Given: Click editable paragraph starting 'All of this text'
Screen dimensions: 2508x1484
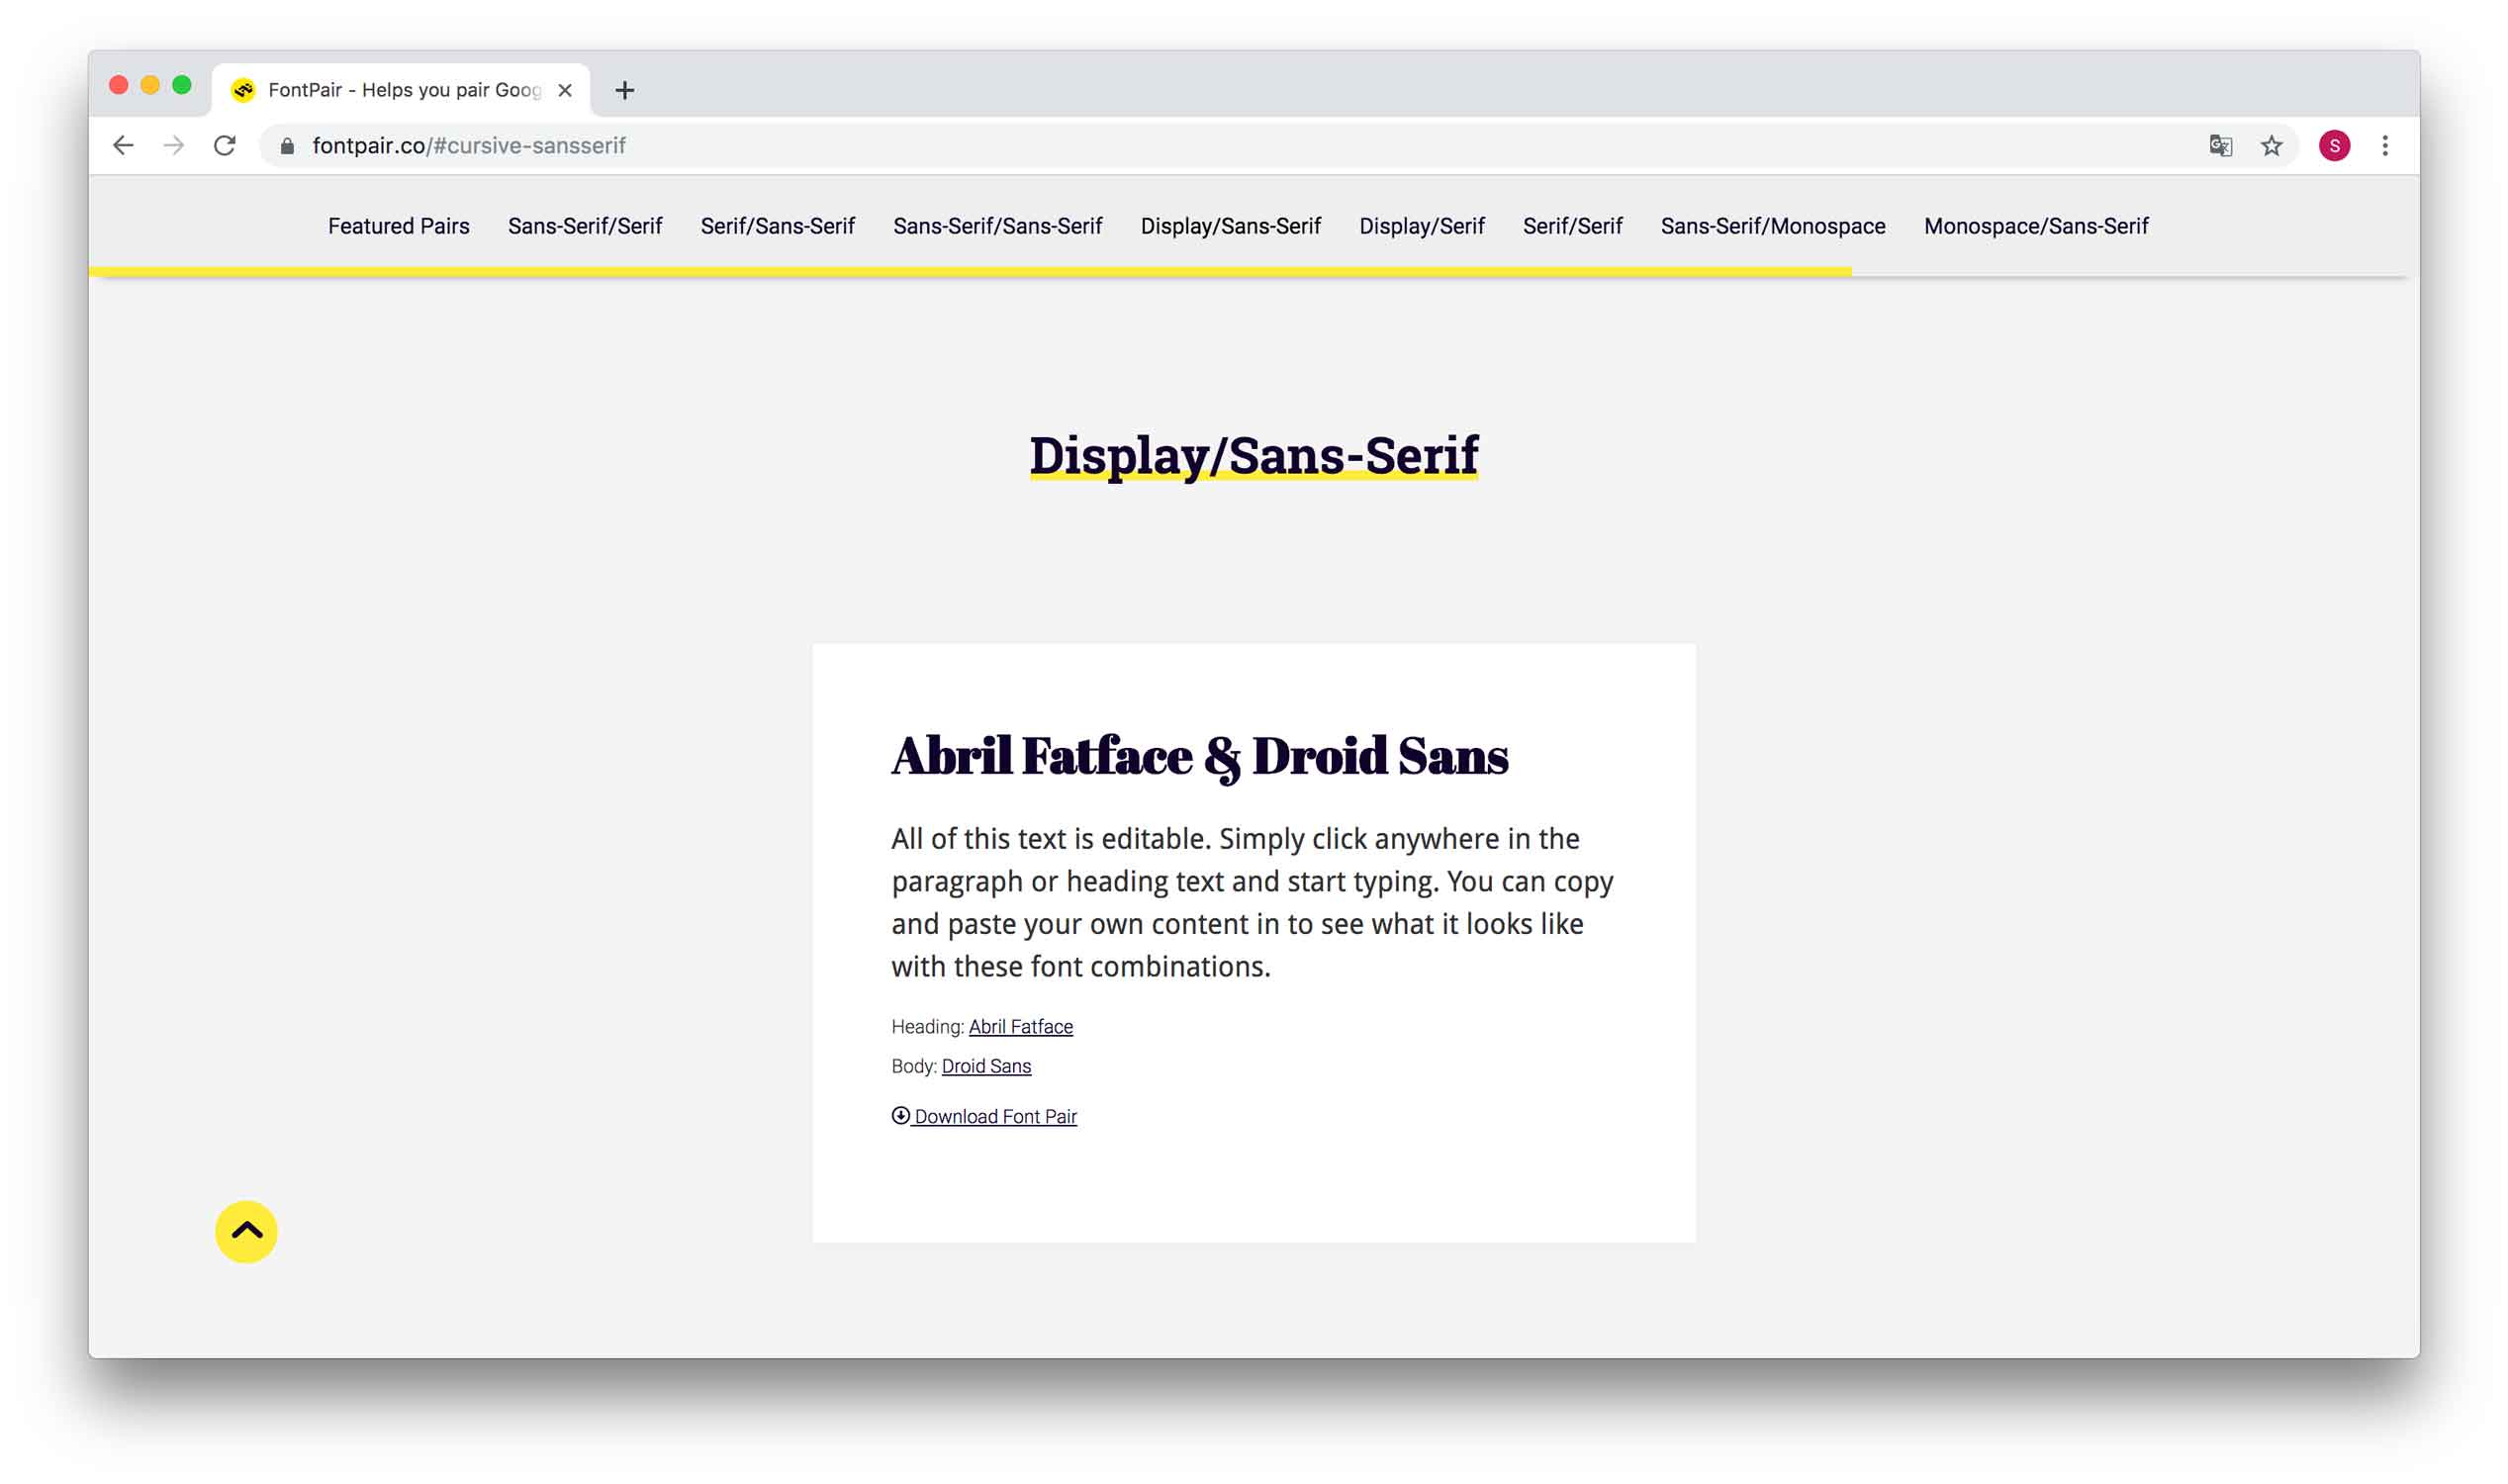Looking at the screenshot, I should click(x=1252, y=902).
